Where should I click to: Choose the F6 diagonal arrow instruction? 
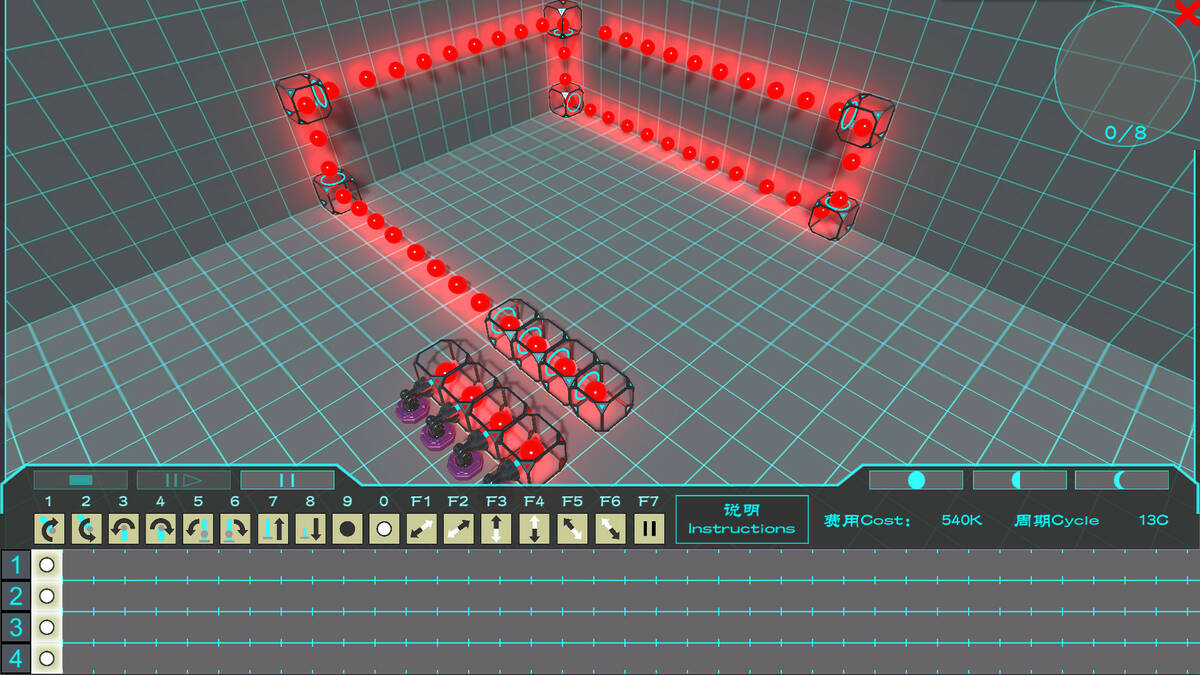point(610,528)
